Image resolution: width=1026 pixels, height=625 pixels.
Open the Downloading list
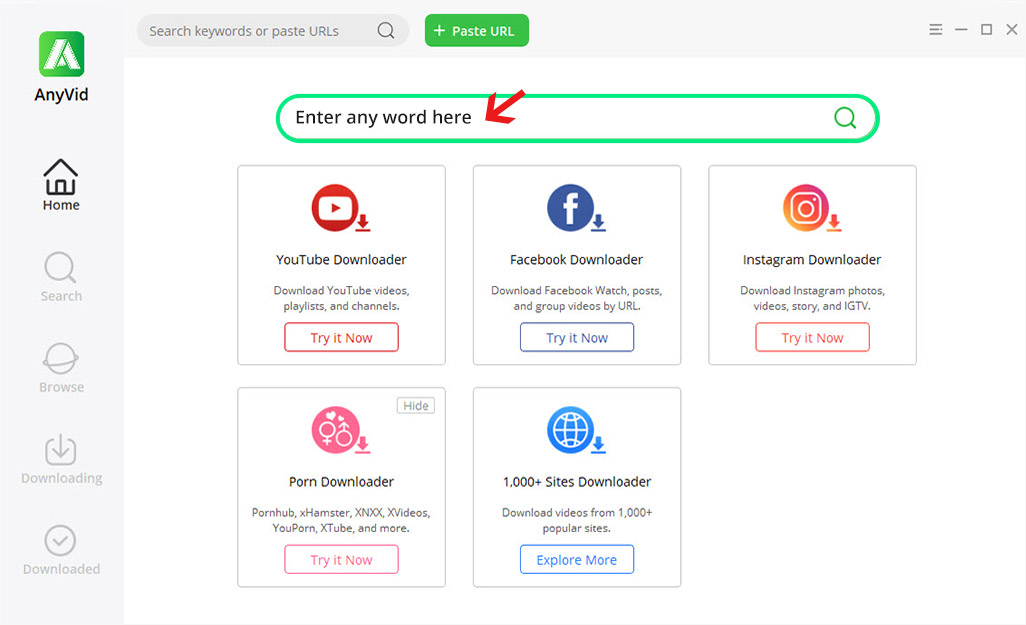(61, 459)
